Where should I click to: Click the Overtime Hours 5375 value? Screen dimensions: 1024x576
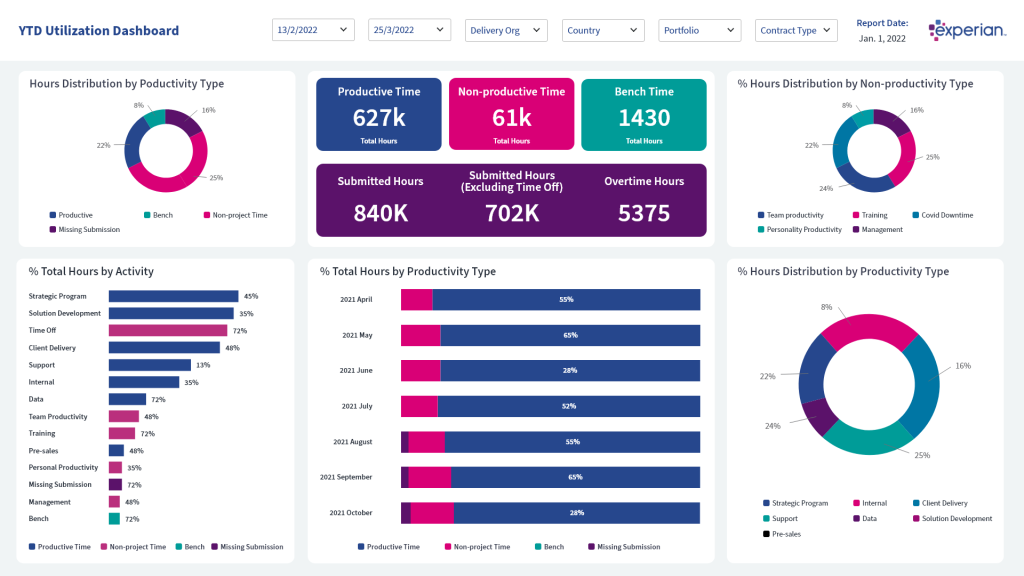(644, 212)
